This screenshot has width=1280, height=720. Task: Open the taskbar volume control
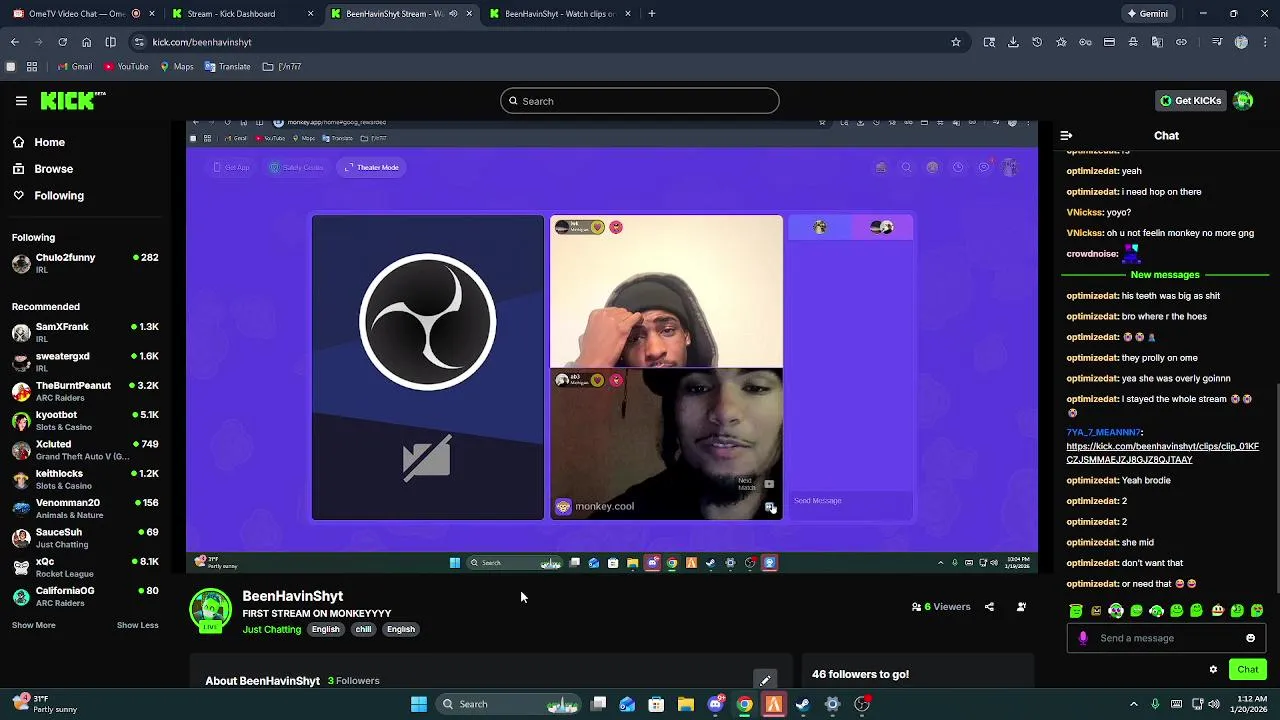[x=1214, y=704]
